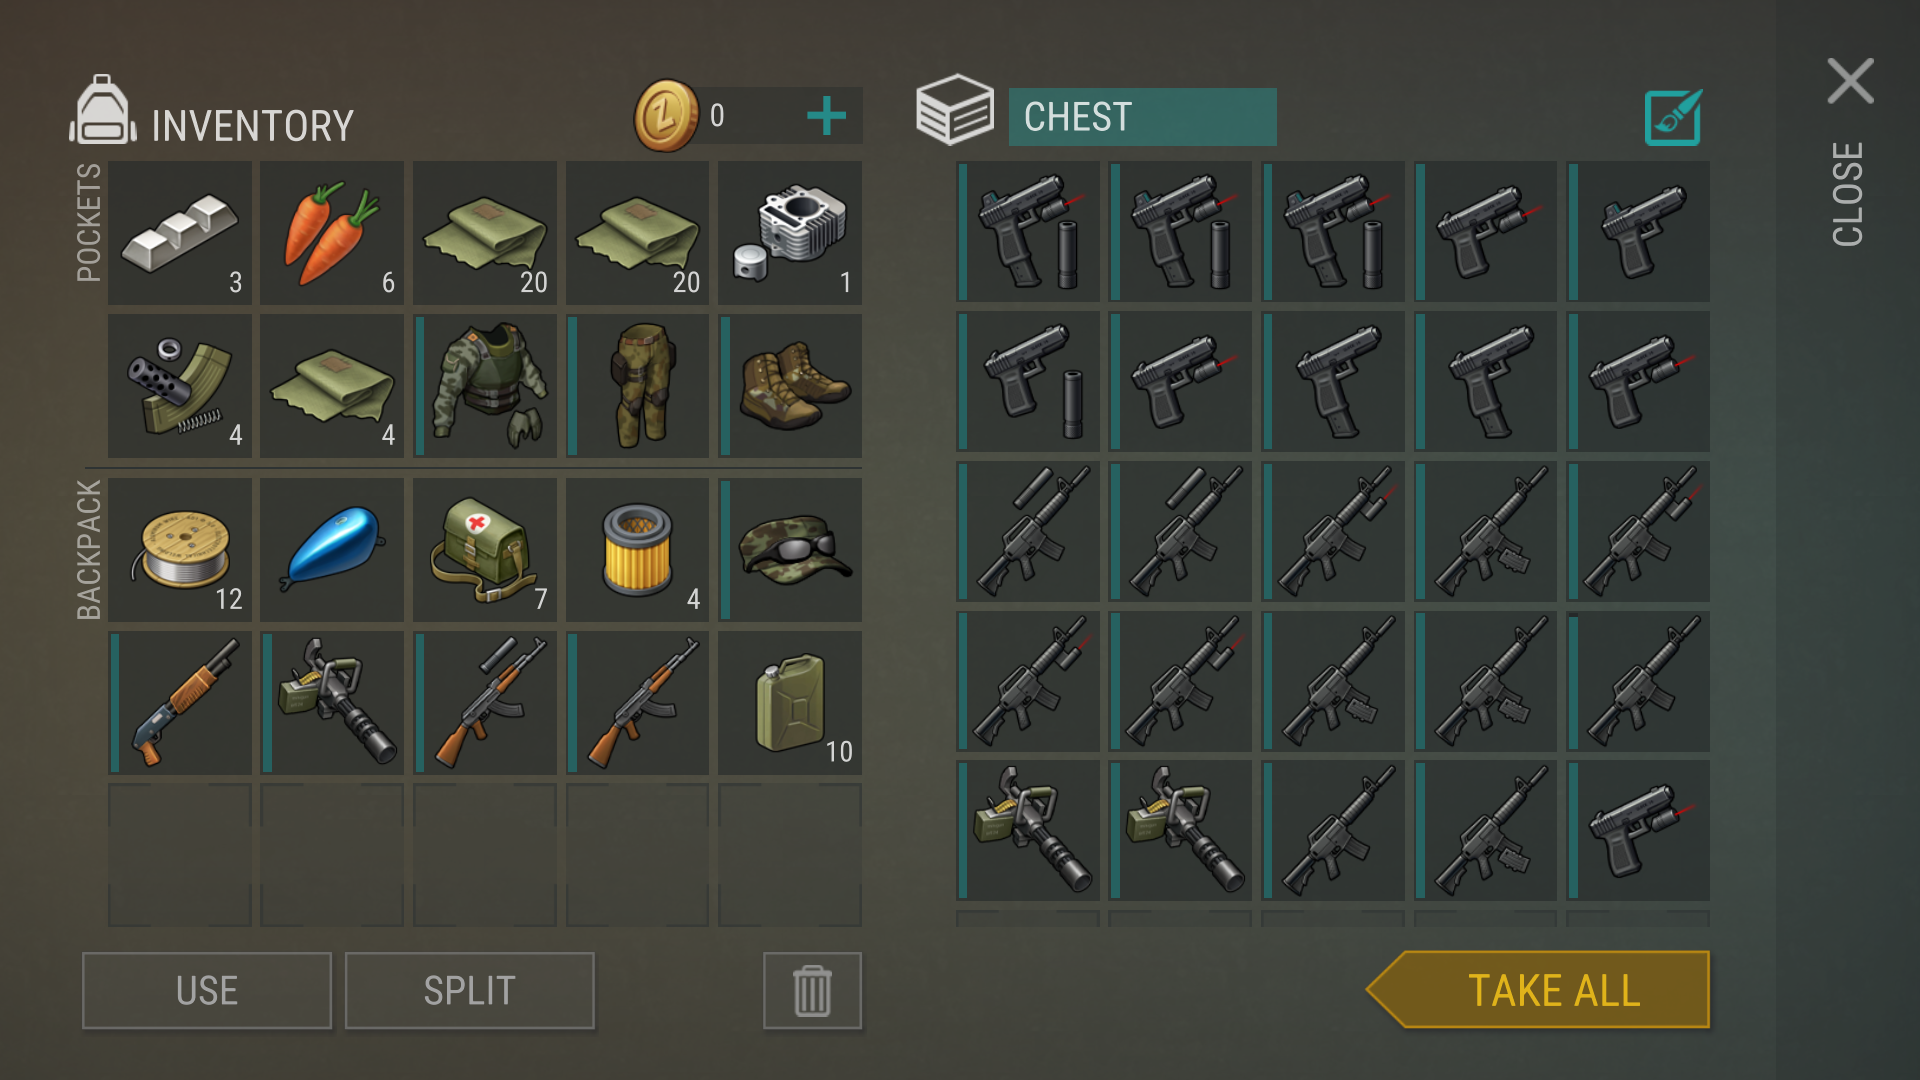The image size is (1920, 1080).
Task: Select the wire spool item
Action: point(180,549)
